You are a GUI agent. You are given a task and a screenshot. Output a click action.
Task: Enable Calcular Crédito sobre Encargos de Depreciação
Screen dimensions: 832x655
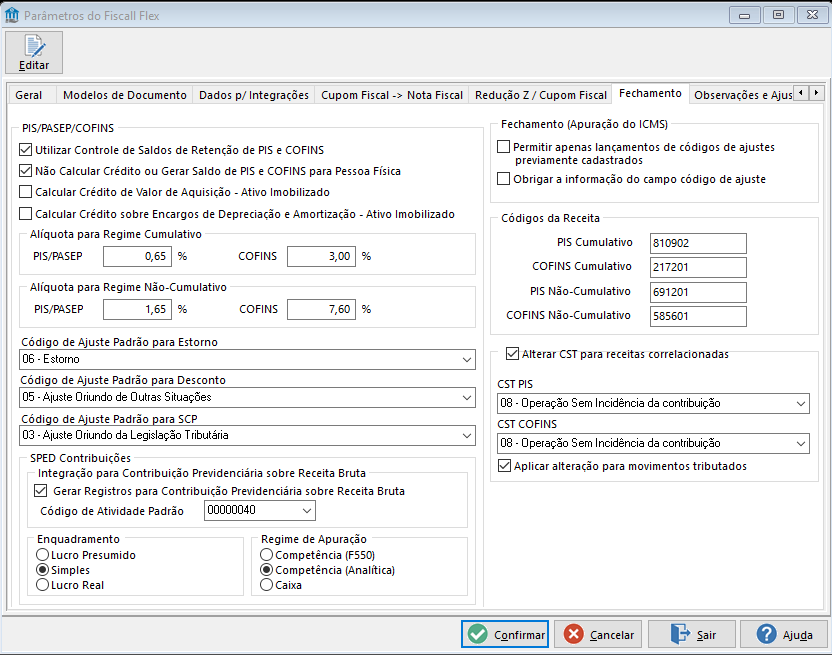pyautogui.click(x=25, y=213)
